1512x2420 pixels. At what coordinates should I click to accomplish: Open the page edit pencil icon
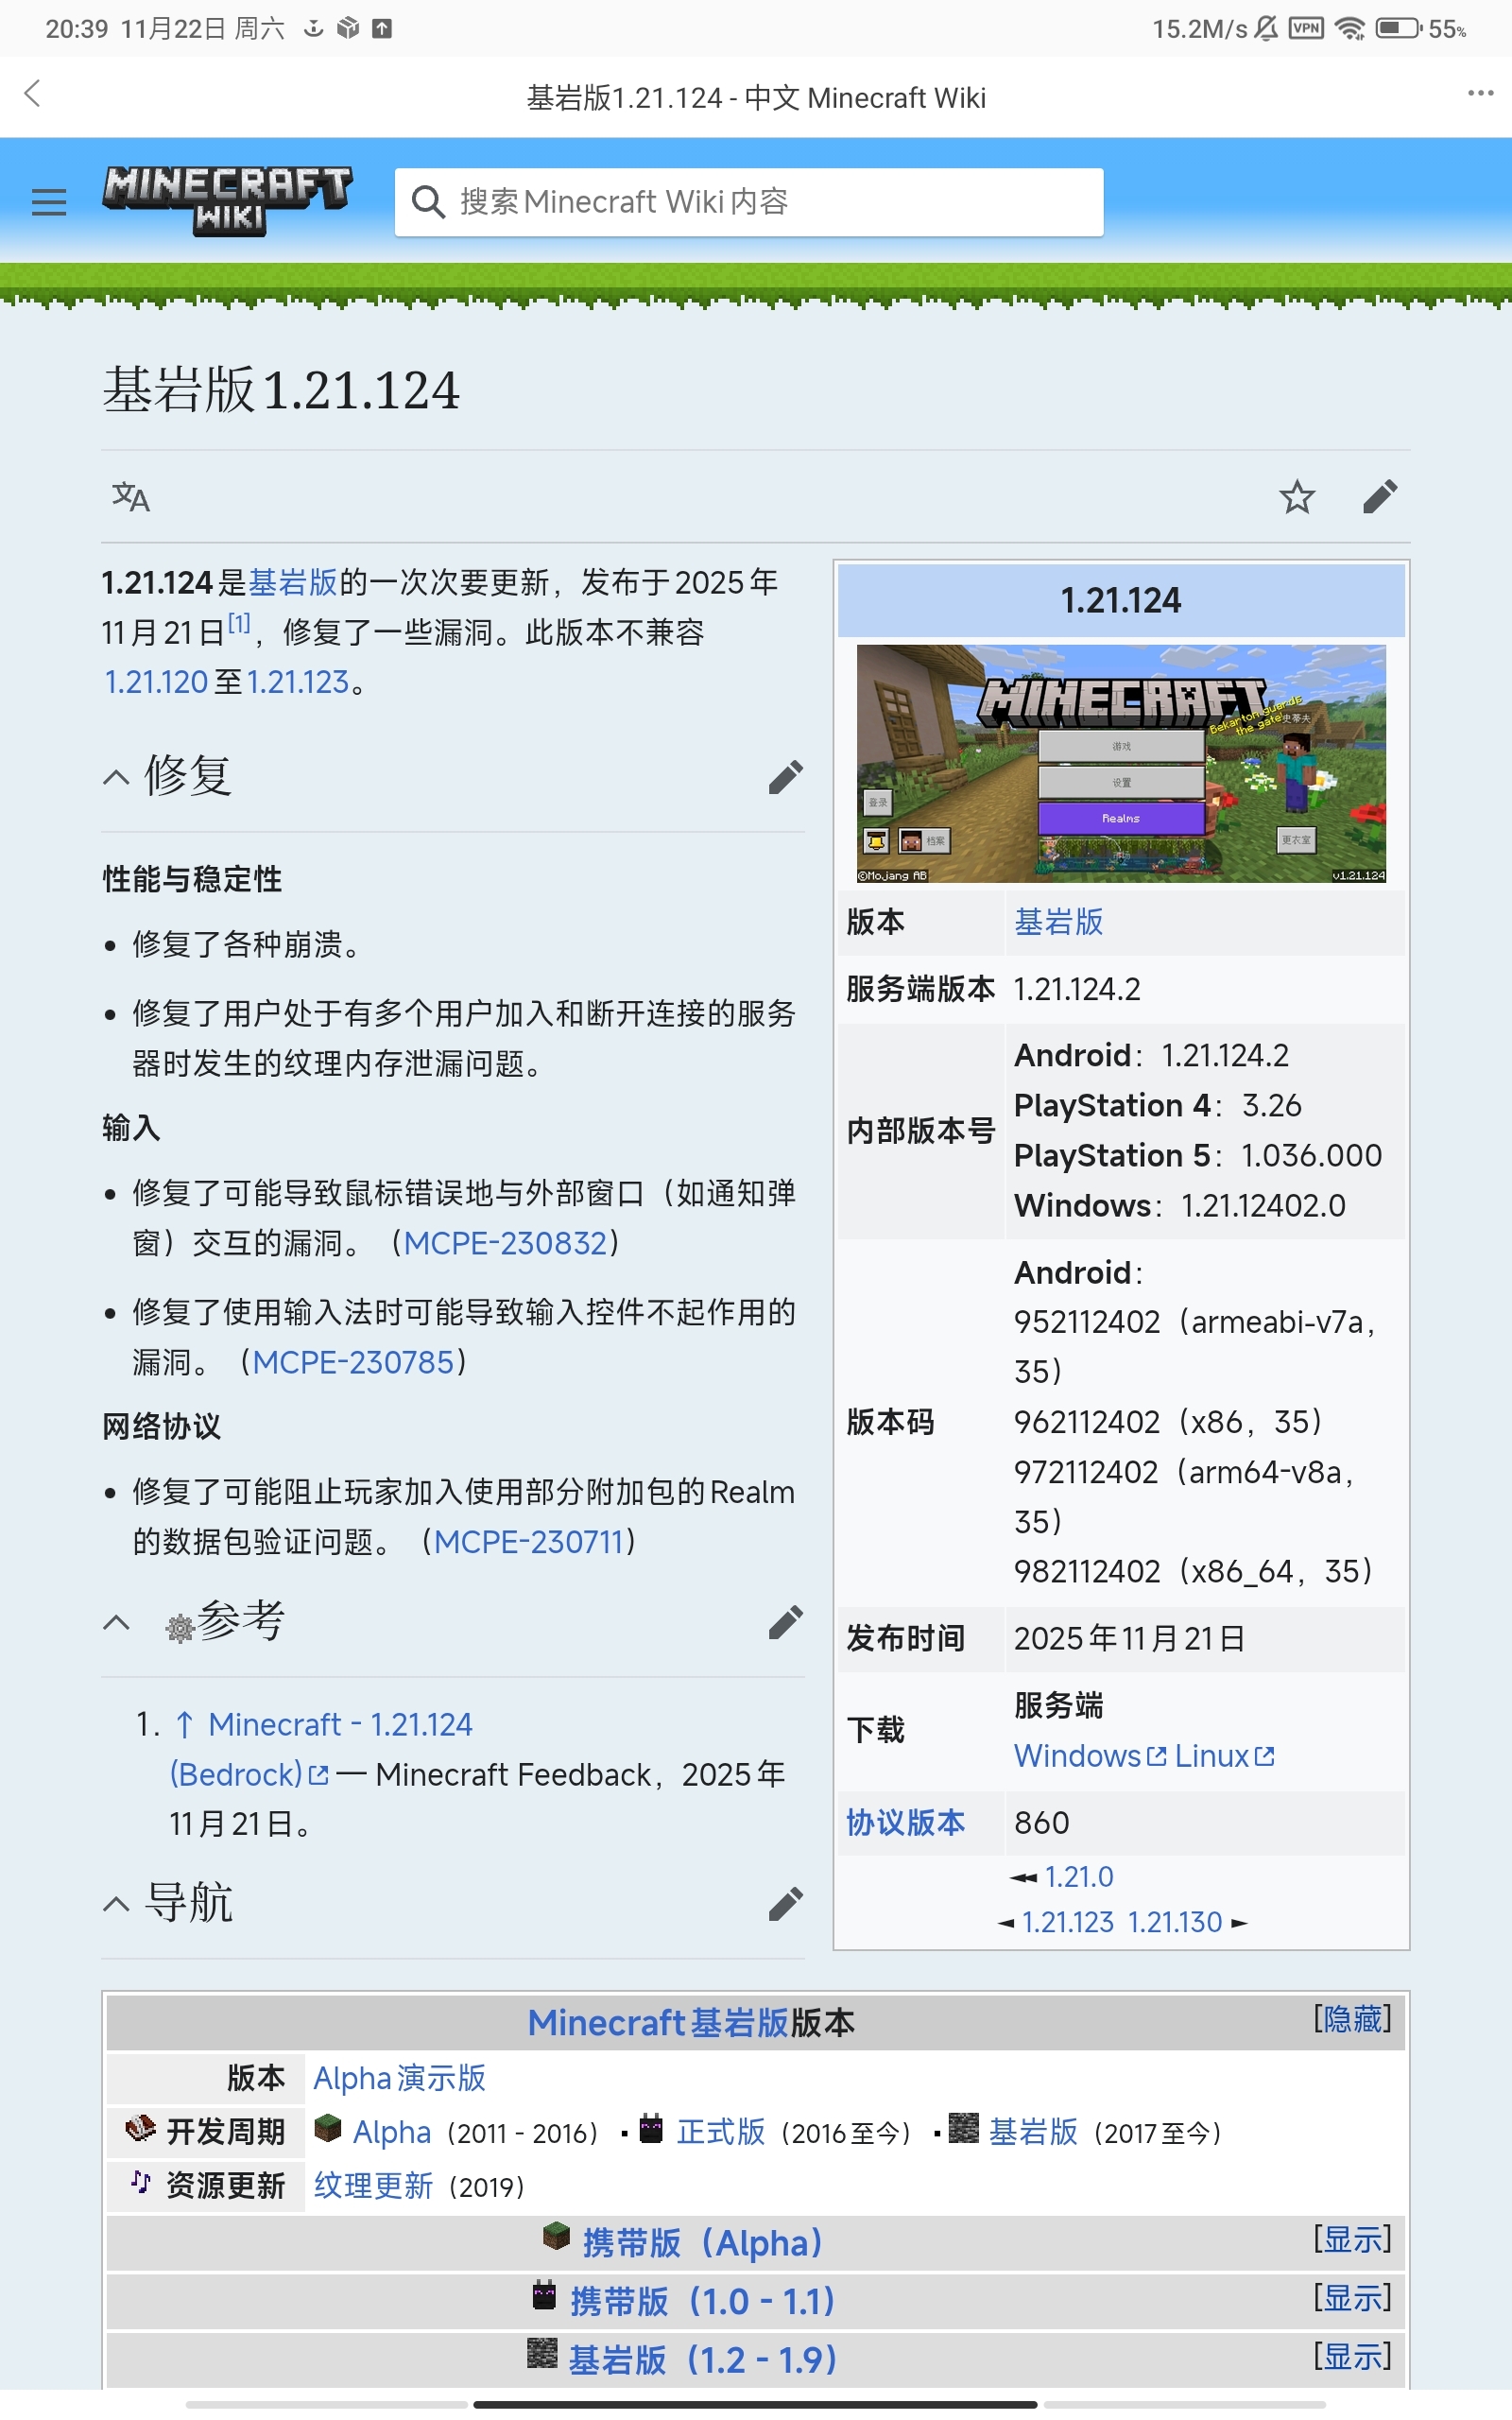pyautogui.click(x=1382, y=497)
